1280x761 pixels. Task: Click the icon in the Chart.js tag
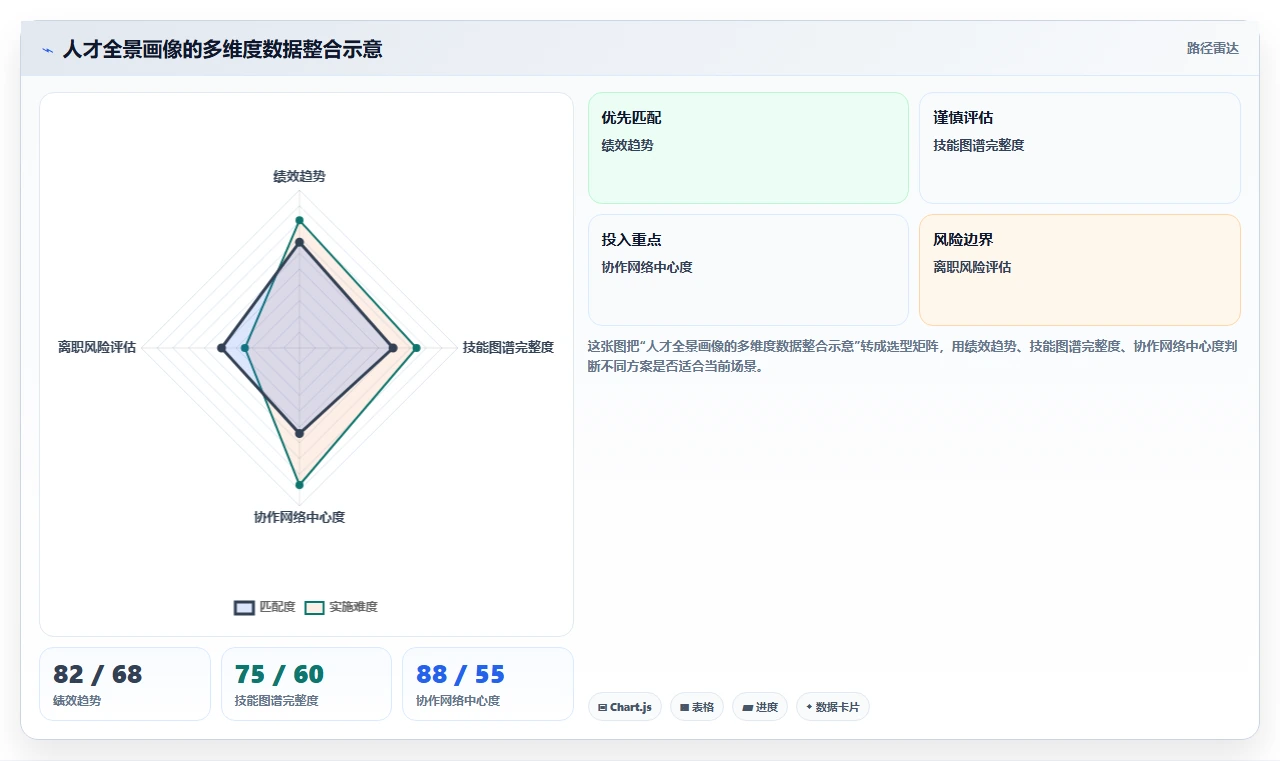tap(603, 707)
